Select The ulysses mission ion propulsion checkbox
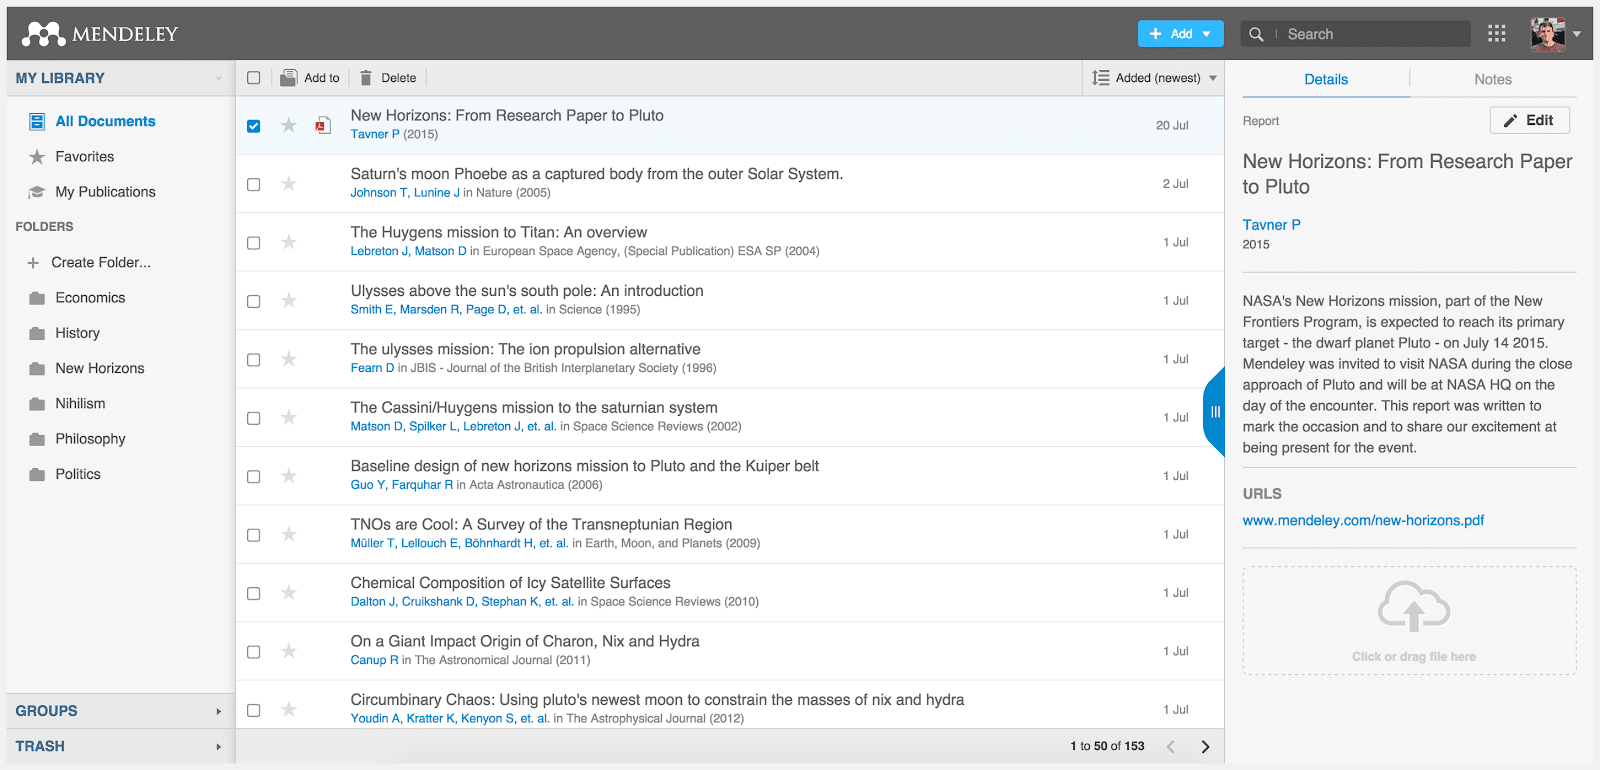The height and width of the screenshot is (770, 1600). (x=254, y=360)
